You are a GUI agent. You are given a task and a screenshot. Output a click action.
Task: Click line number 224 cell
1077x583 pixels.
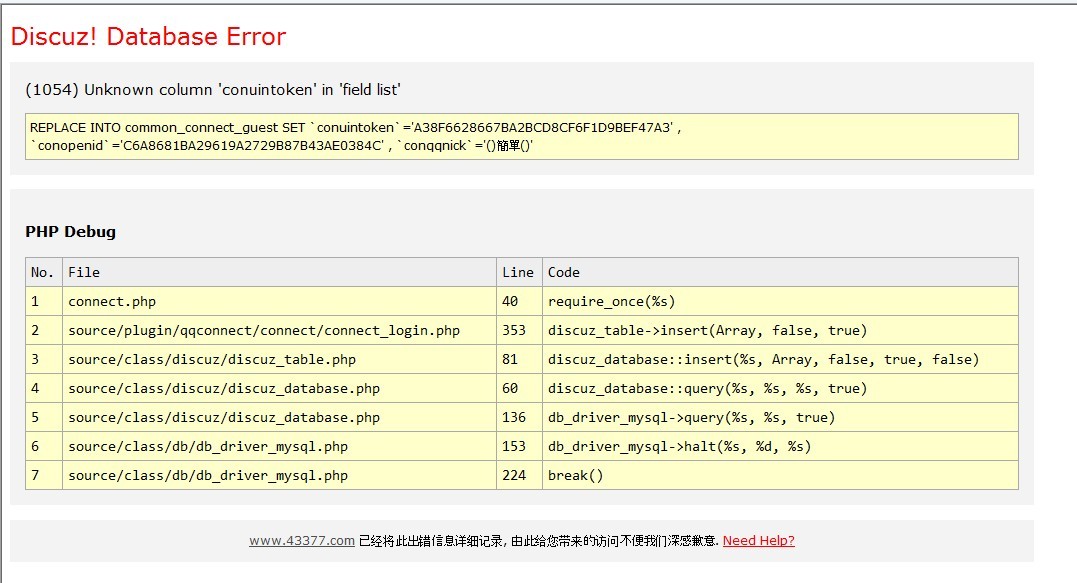pos(514,475)
